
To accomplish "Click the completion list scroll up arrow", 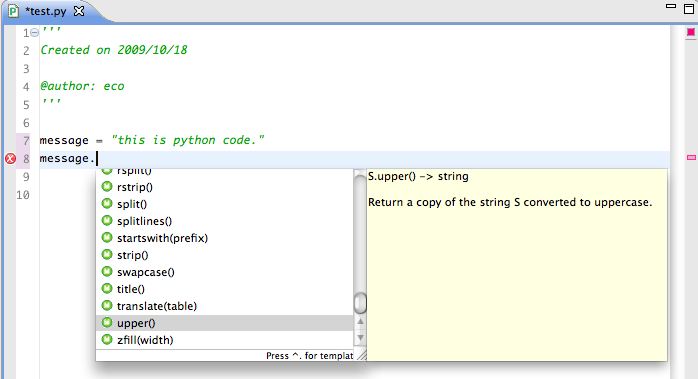I will coord(360,322).
